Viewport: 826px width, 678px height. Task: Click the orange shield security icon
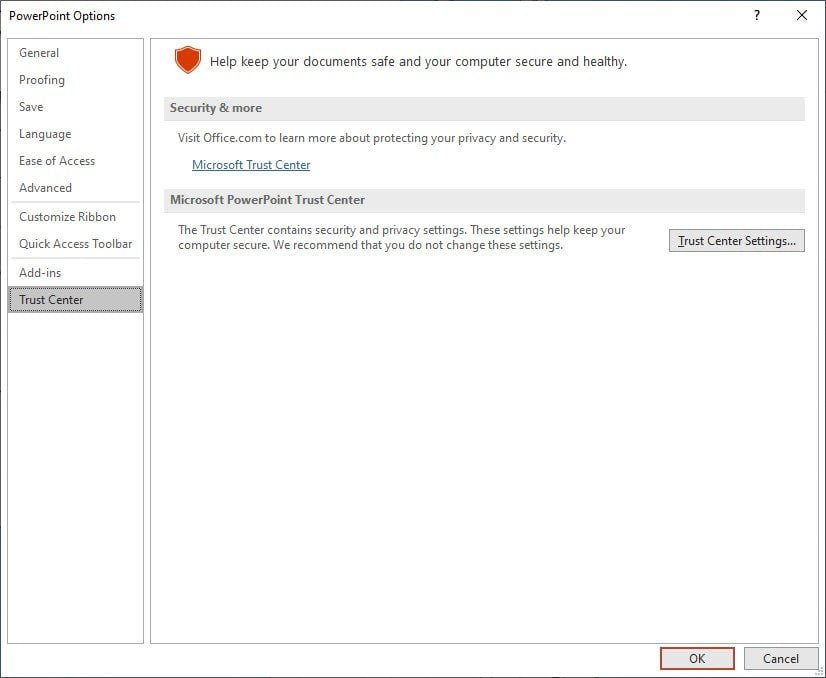pos(187,60)
